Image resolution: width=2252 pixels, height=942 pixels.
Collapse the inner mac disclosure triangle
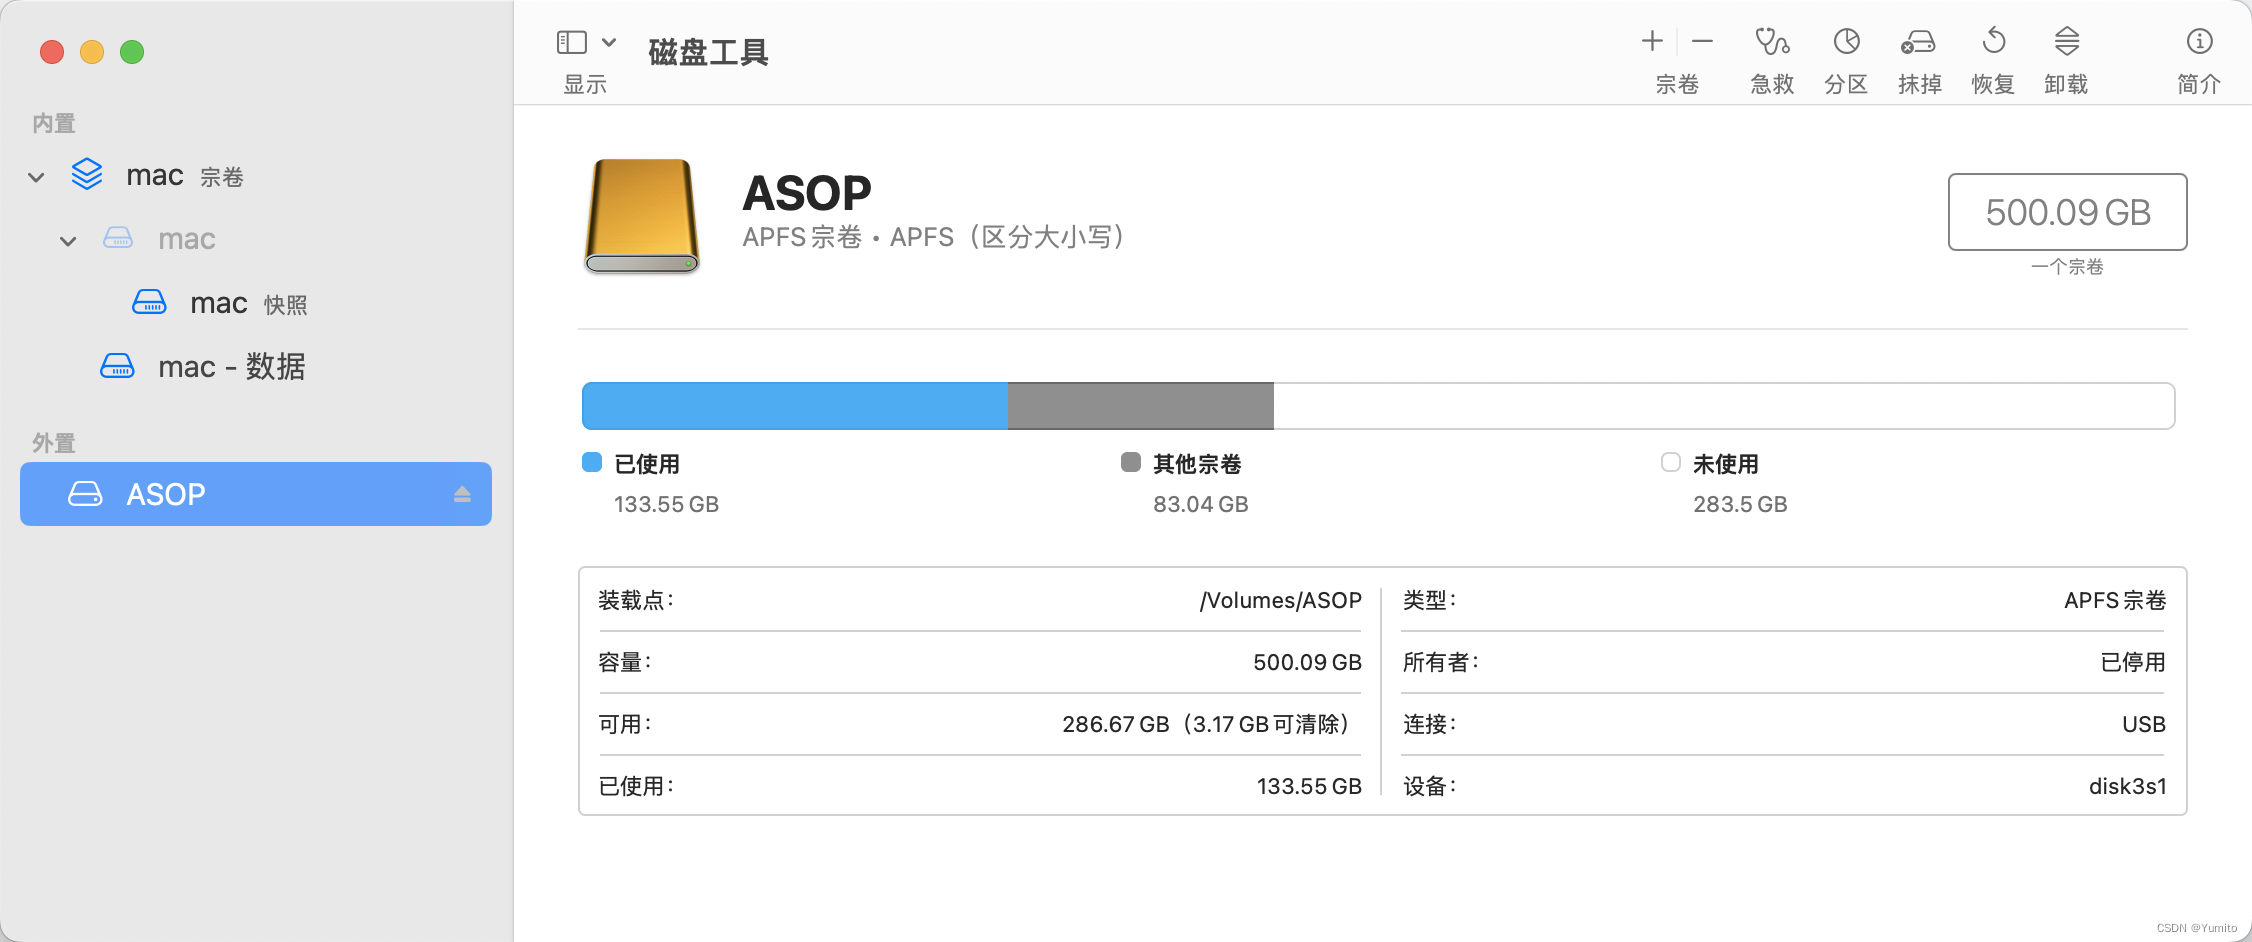[67, 240]
